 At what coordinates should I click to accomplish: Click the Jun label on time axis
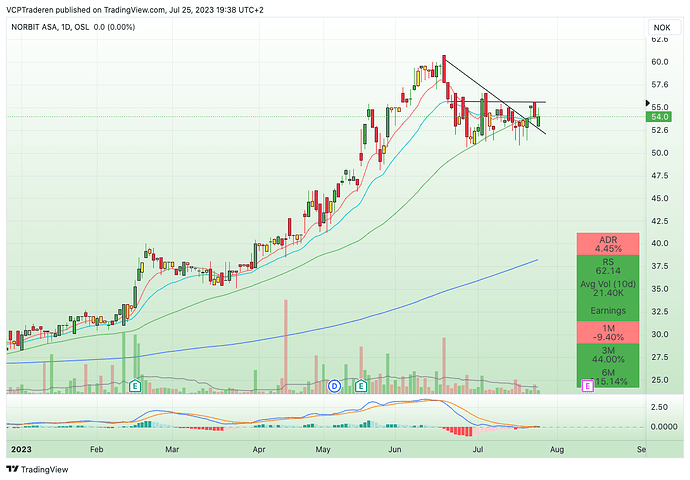click(395, 449)
